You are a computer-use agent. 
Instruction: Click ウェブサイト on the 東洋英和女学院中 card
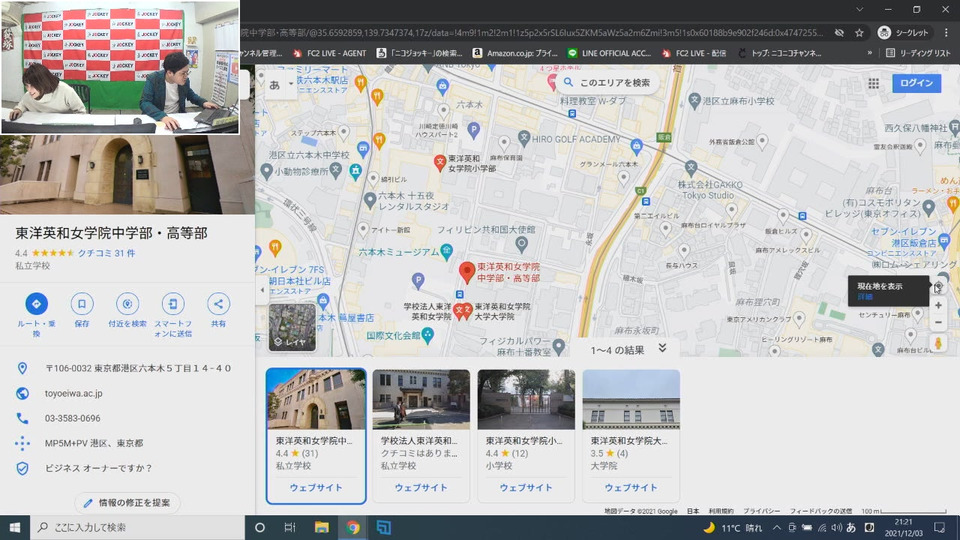coord(316,487)
